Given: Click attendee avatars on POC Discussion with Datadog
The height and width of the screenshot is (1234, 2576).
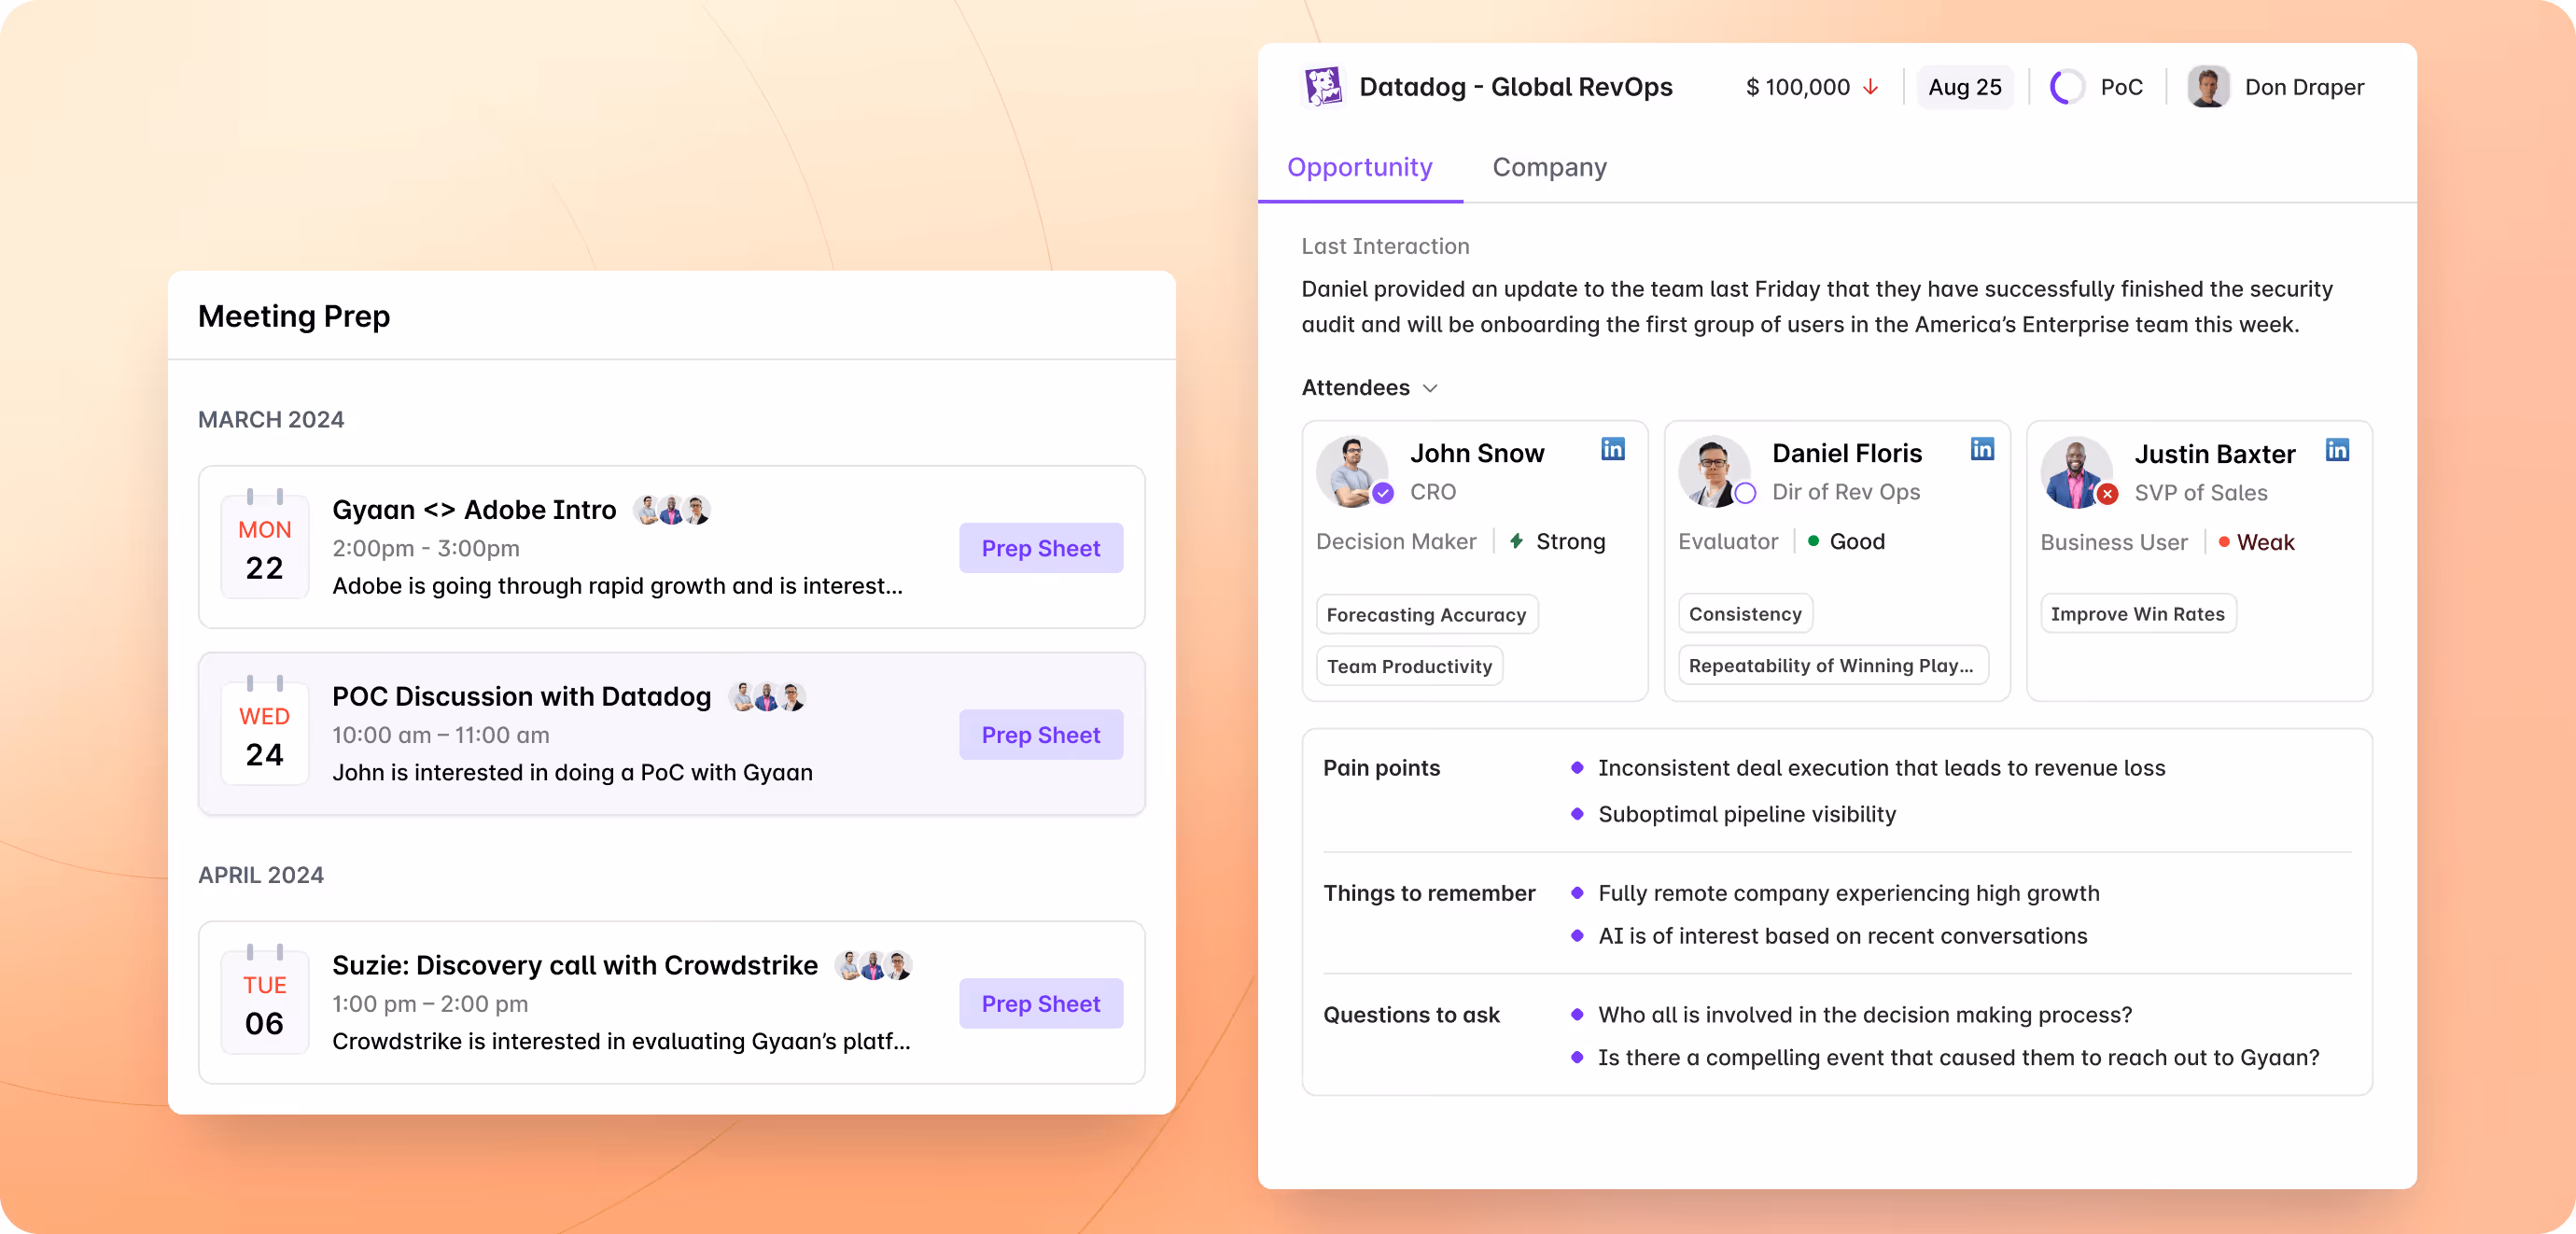Looking at the screenshot, I should click(767, 696).
